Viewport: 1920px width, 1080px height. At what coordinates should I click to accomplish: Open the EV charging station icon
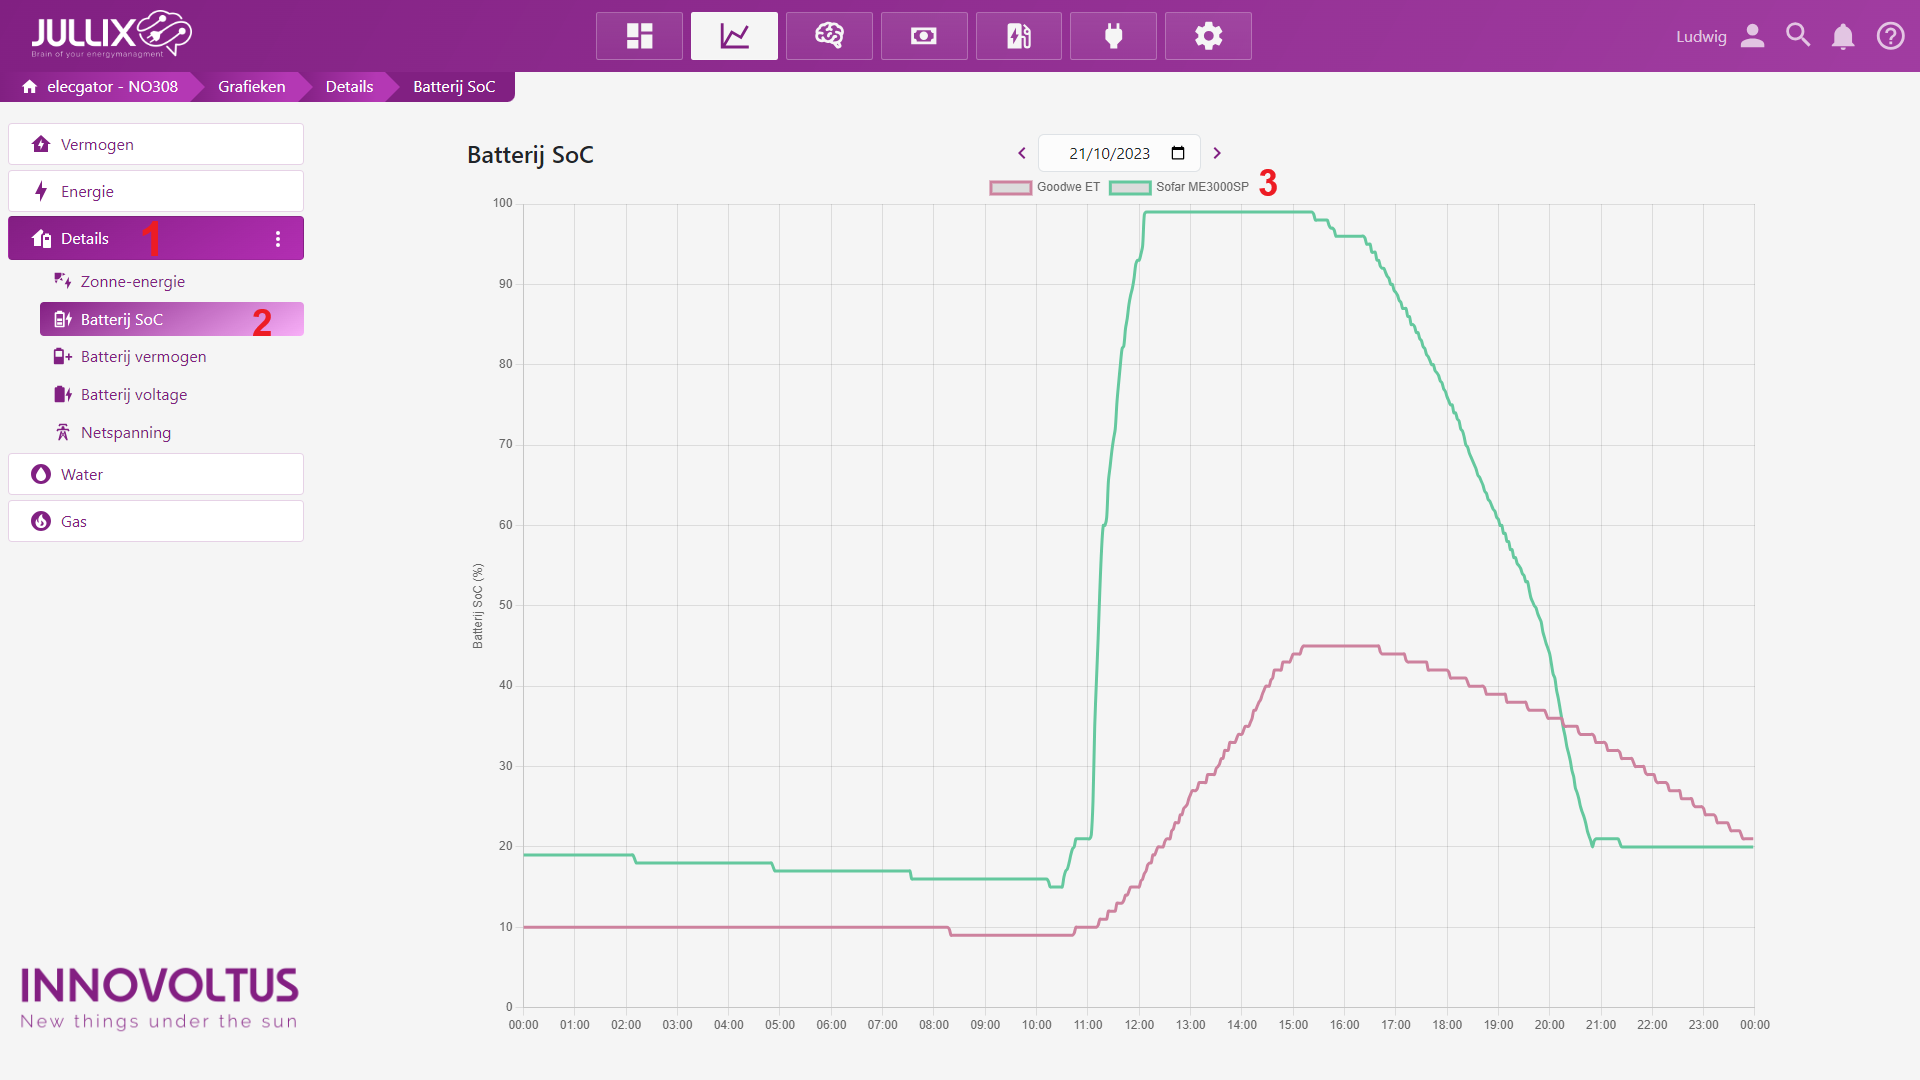coord(1018,36)
